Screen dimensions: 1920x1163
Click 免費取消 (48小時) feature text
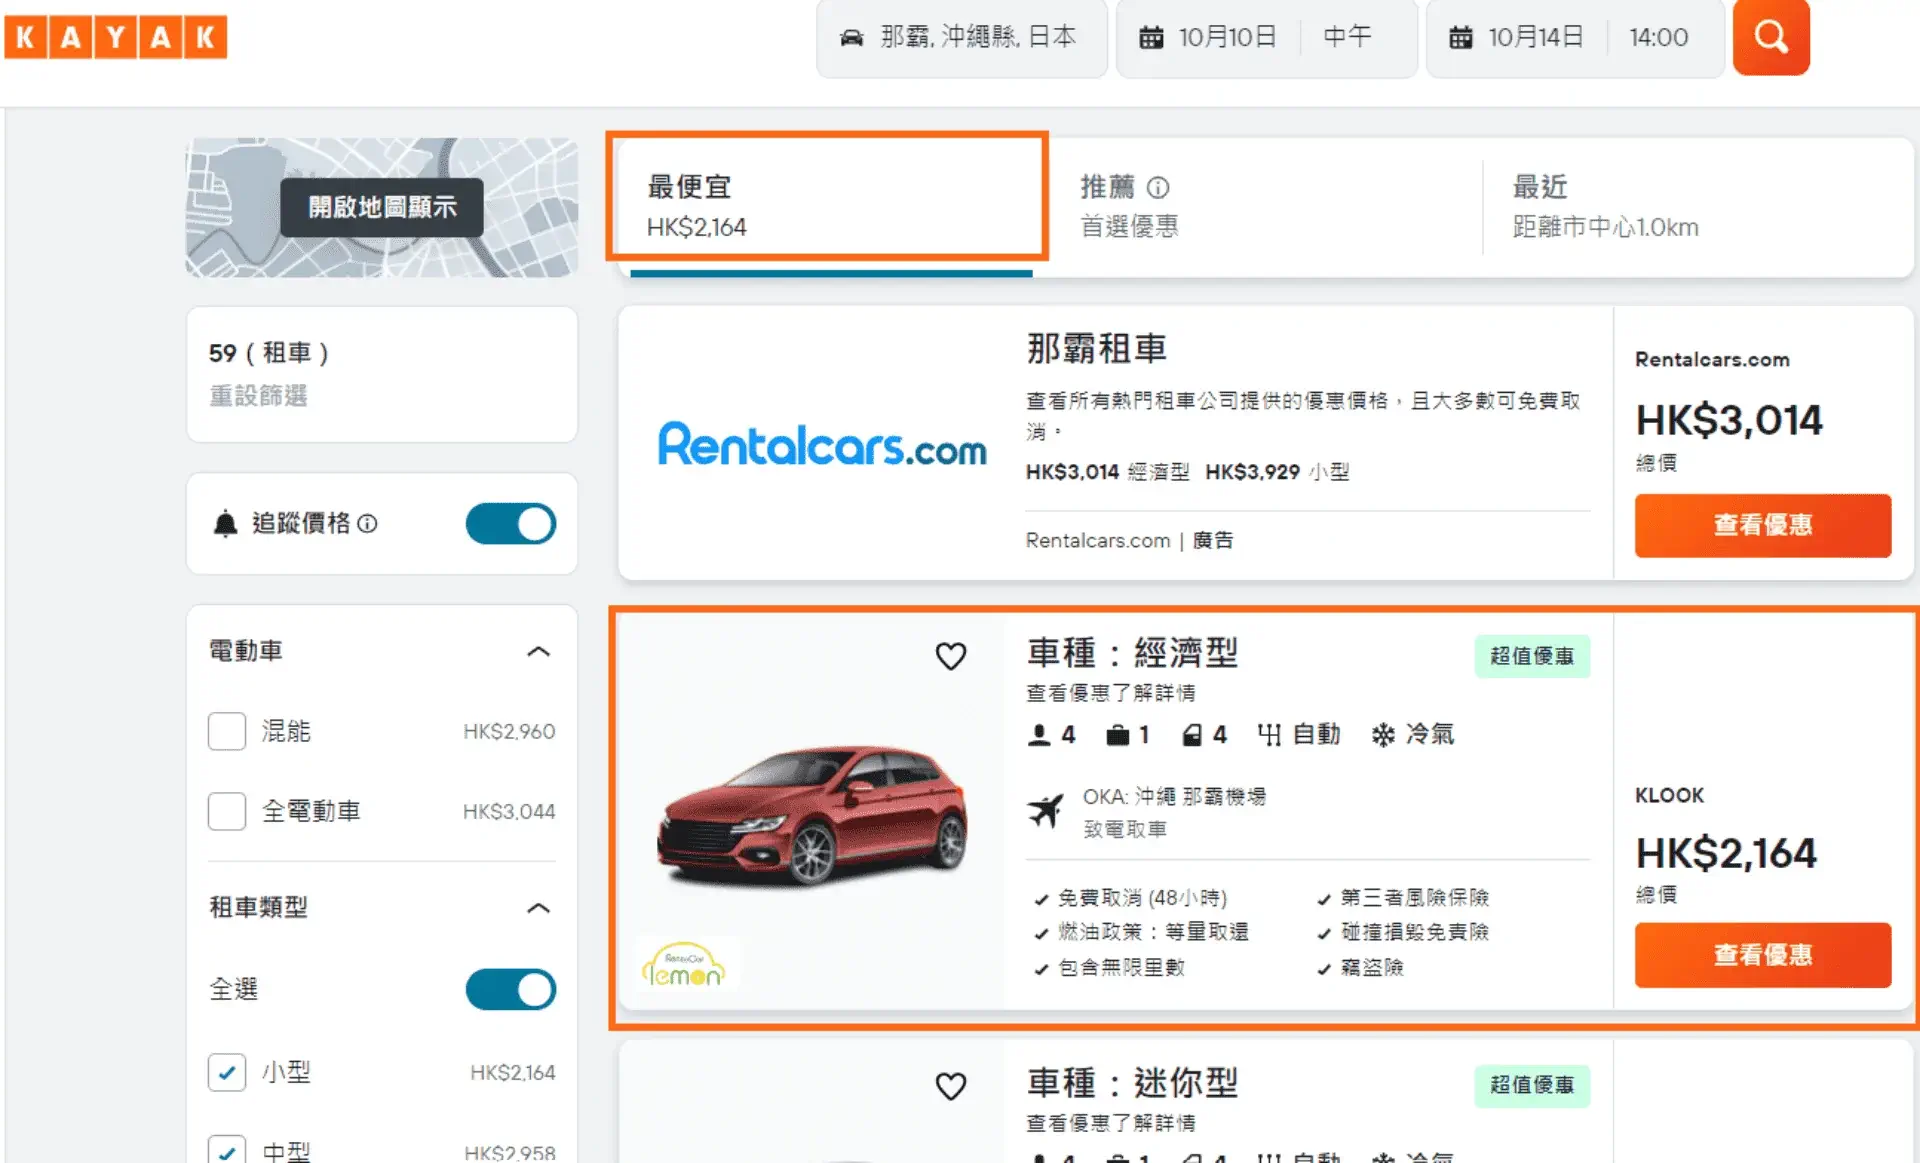(1142, 898)
